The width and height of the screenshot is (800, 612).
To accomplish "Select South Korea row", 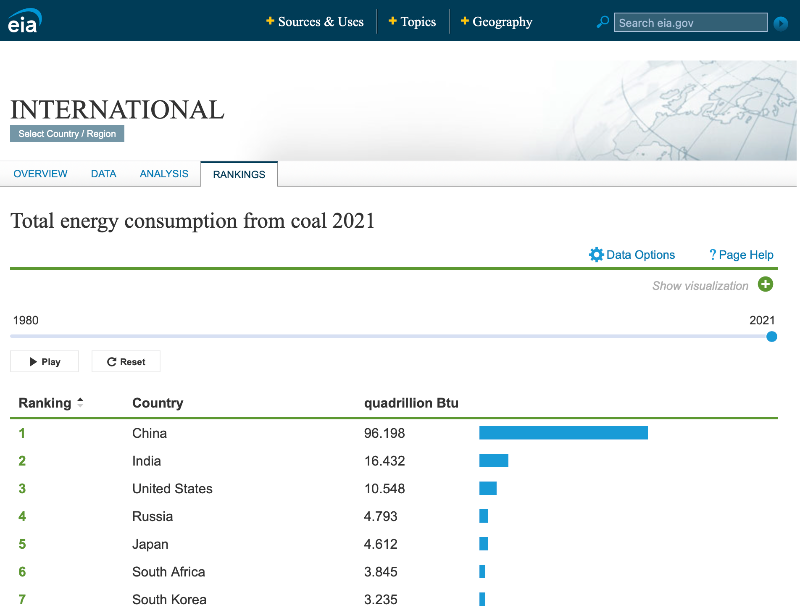I will click(394, 599).
